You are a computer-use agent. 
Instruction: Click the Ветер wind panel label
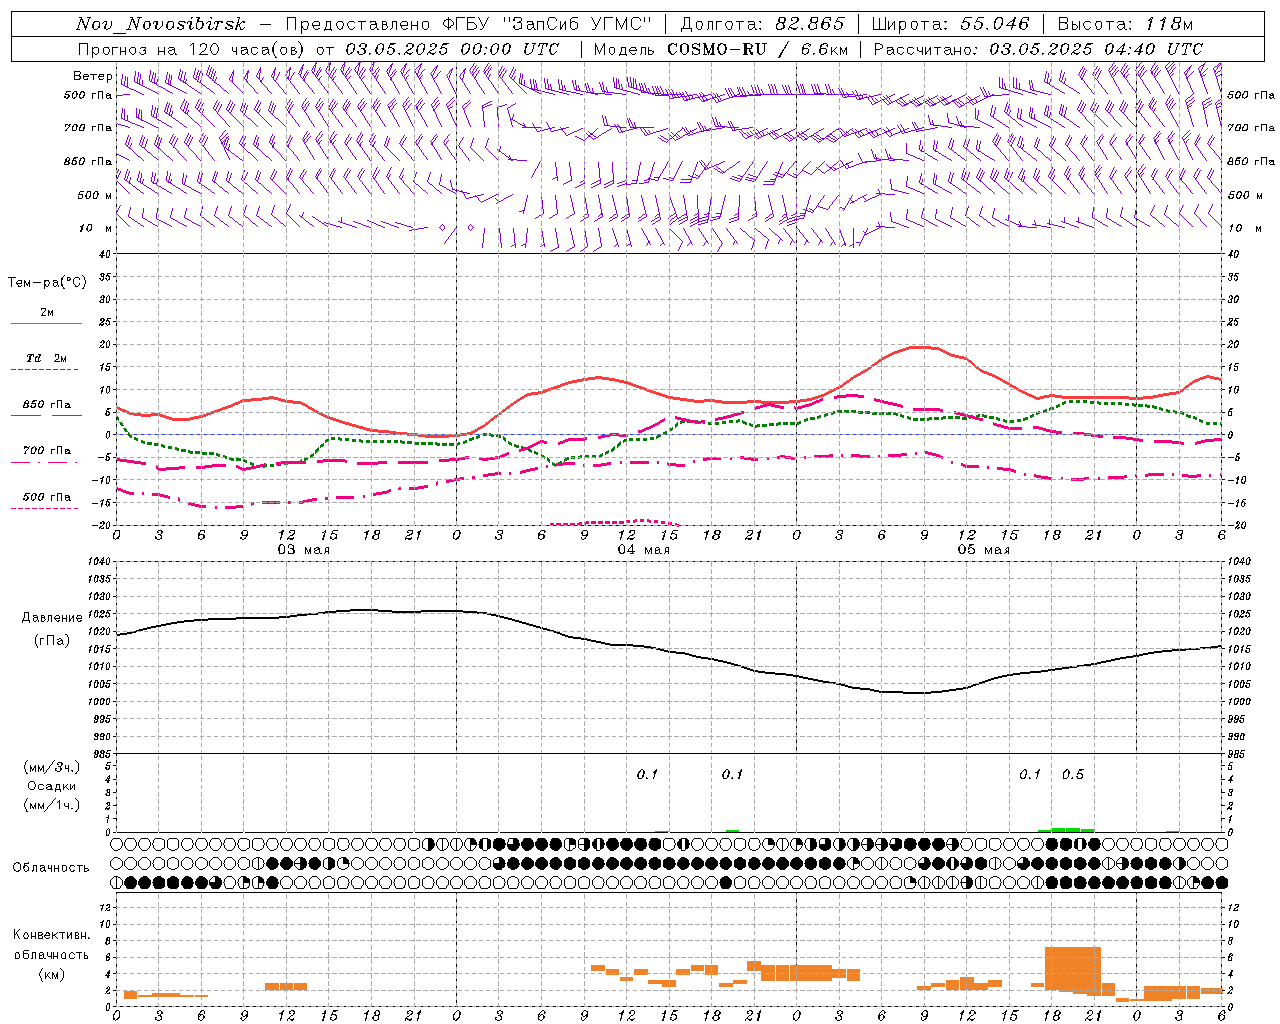[x=92, y=76]
